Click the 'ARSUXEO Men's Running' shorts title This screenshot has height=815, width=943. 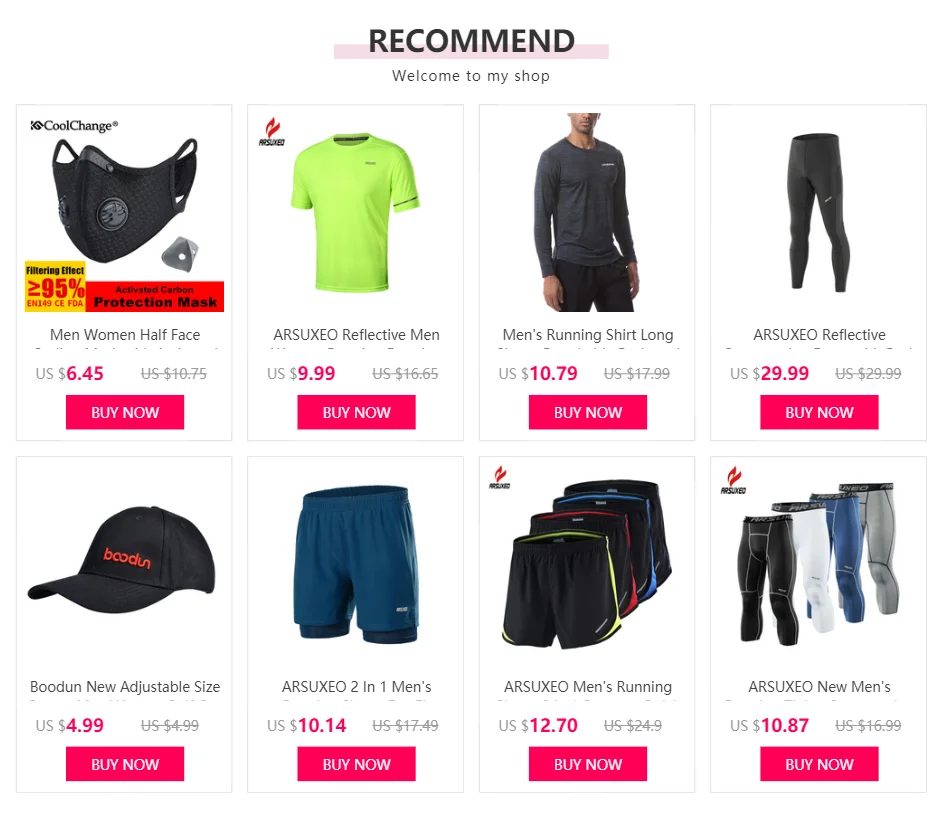click(588, 687)
